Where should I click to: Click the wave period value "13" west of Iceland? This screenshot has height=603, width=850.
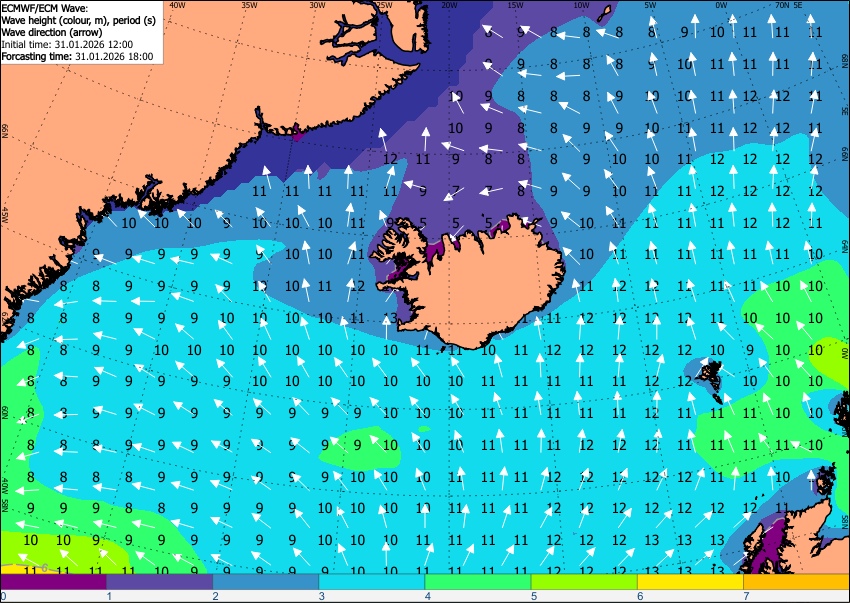click(x=390, y=318)
